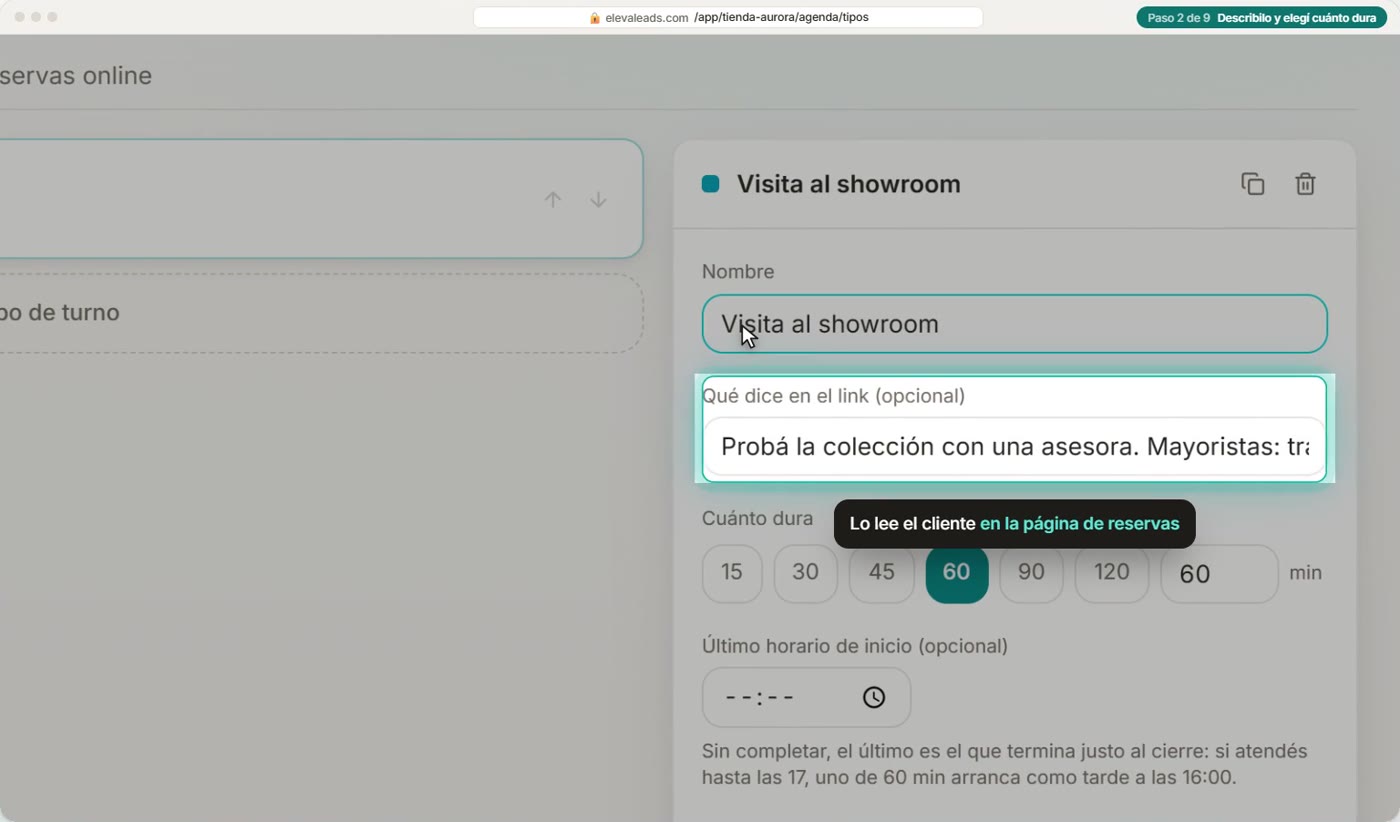Viewport: 1400px width, 822px height.
Task: Move the card down with arrow
Action: (598, 200)
